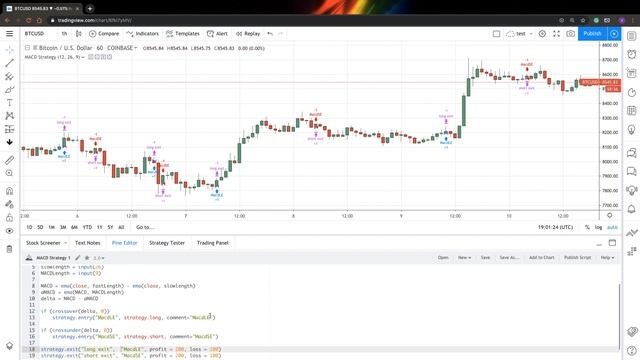Viewport: 640px width, 360px height.
Task: Maximize the bottom panel
Action: pyautogui.click(x=612, y=243)
